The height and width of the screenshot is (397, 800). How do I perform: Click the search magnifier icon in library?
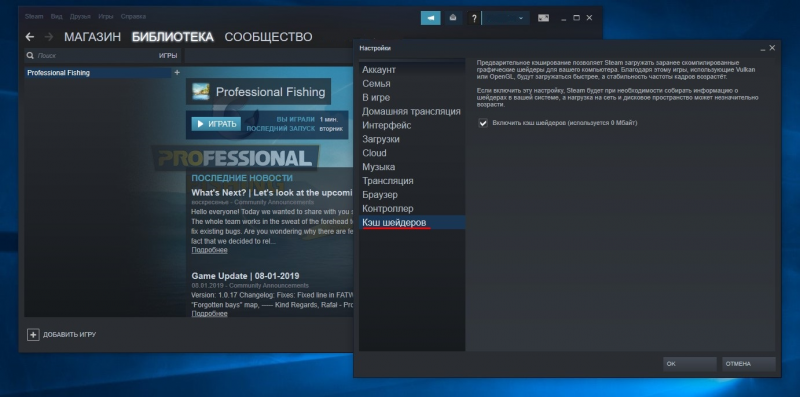tap(30, 56)
